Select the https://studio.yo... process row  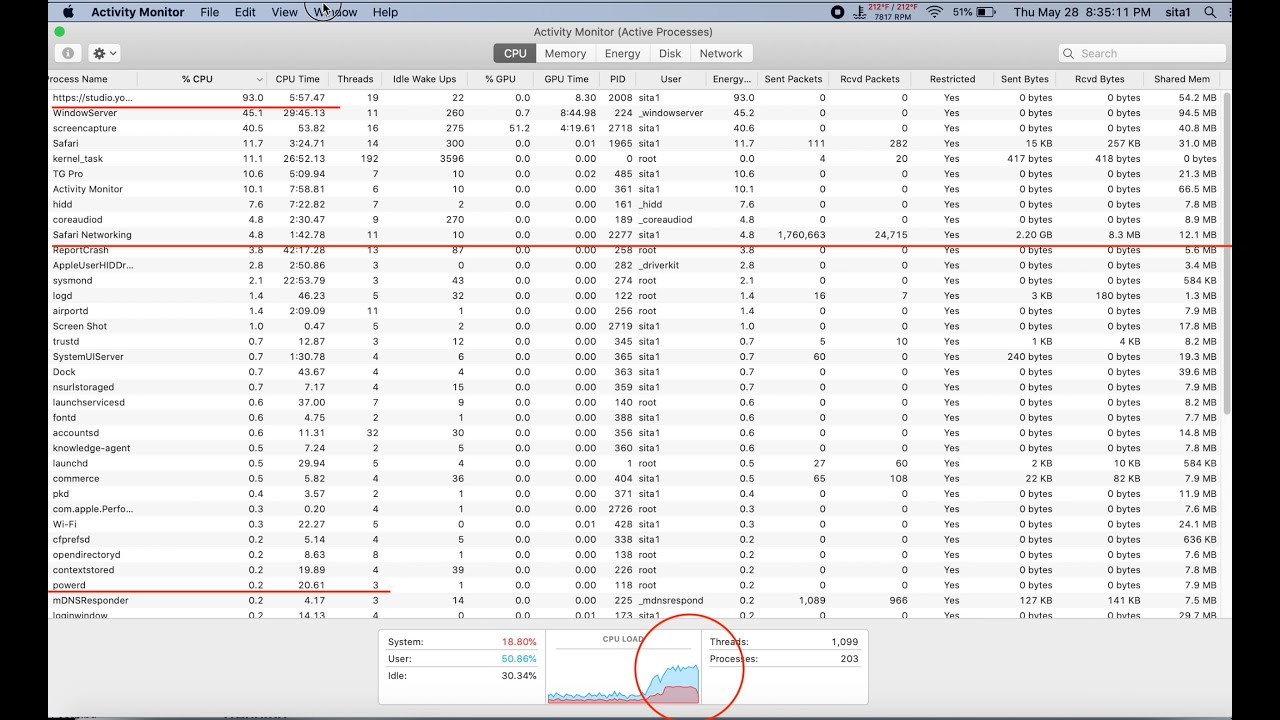634,98
